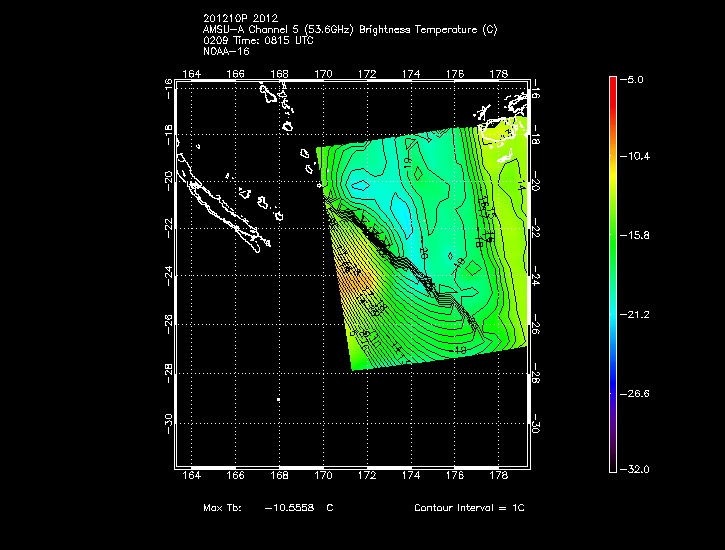Viewport: 725px width, 550px height.
Task: Click the storm ID title "201210P 2012"
Action: tap(240, 19)
